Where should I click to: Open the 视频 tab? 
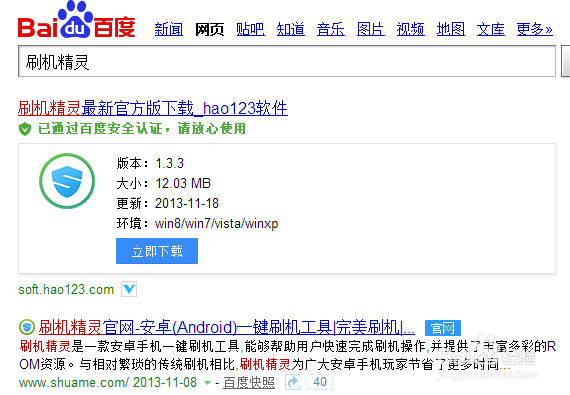[x=411, y=29]
